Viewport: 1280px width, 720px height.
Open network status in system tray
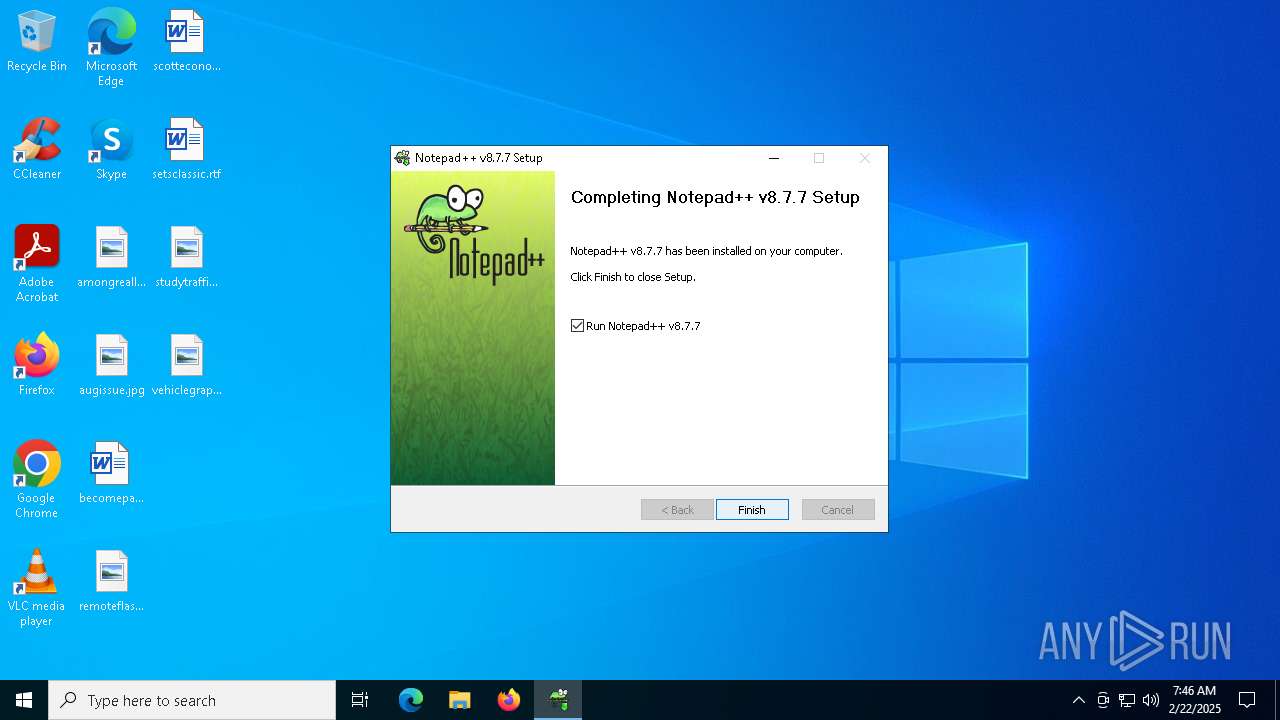point(1127,700)
